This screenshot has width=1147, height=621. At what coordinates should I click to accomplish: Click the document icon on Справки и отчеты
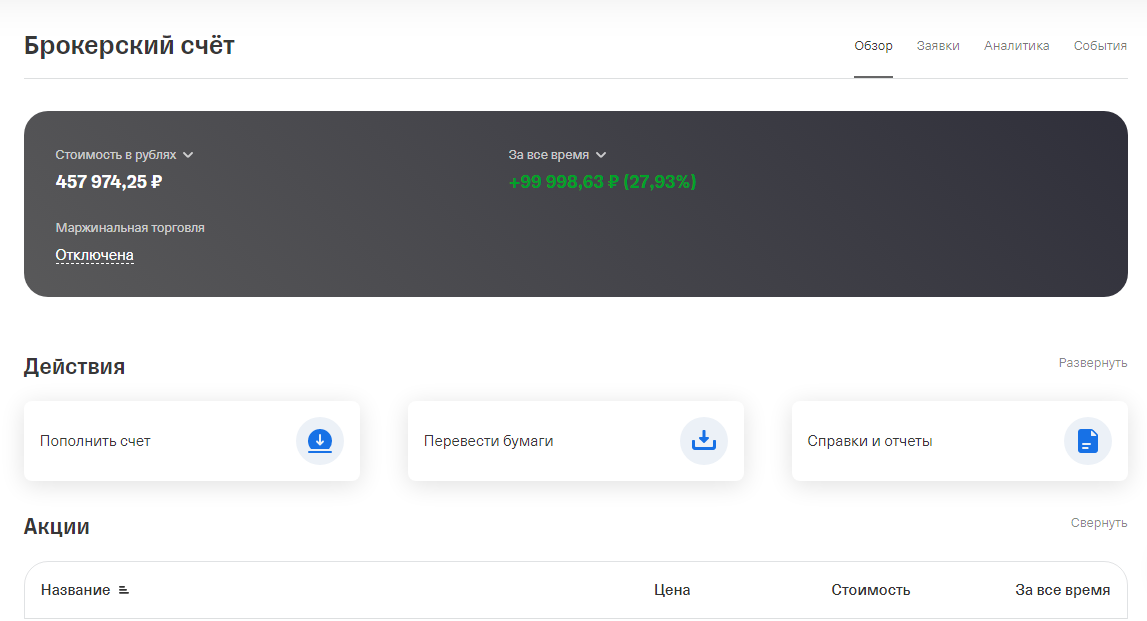coord(1087,441)
